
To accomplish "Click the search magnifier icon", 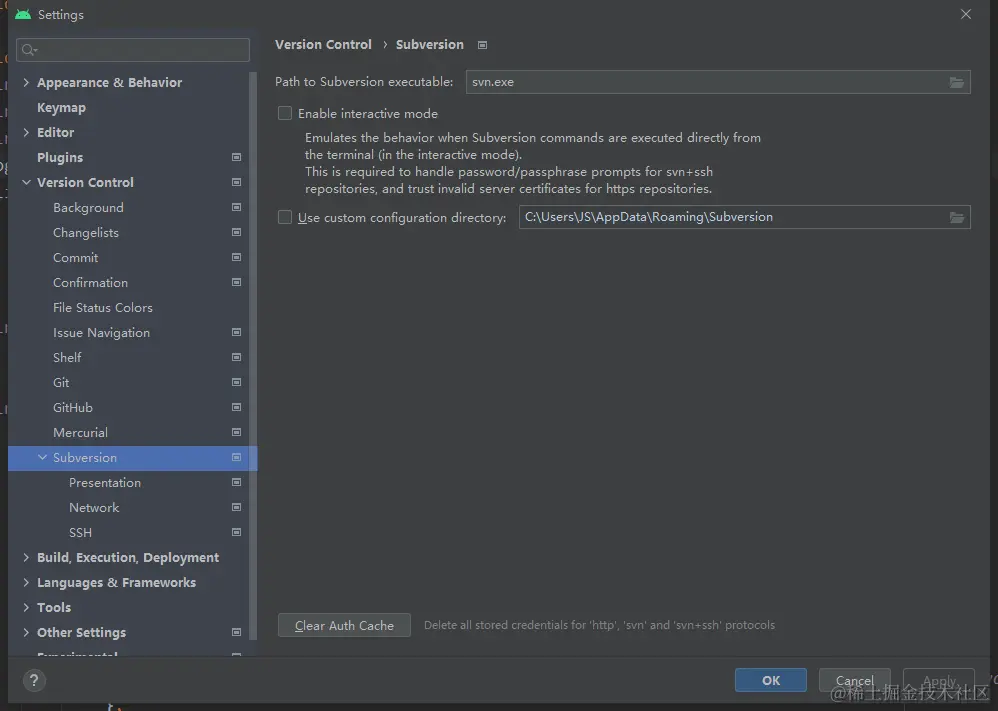I will click(29, 50).
